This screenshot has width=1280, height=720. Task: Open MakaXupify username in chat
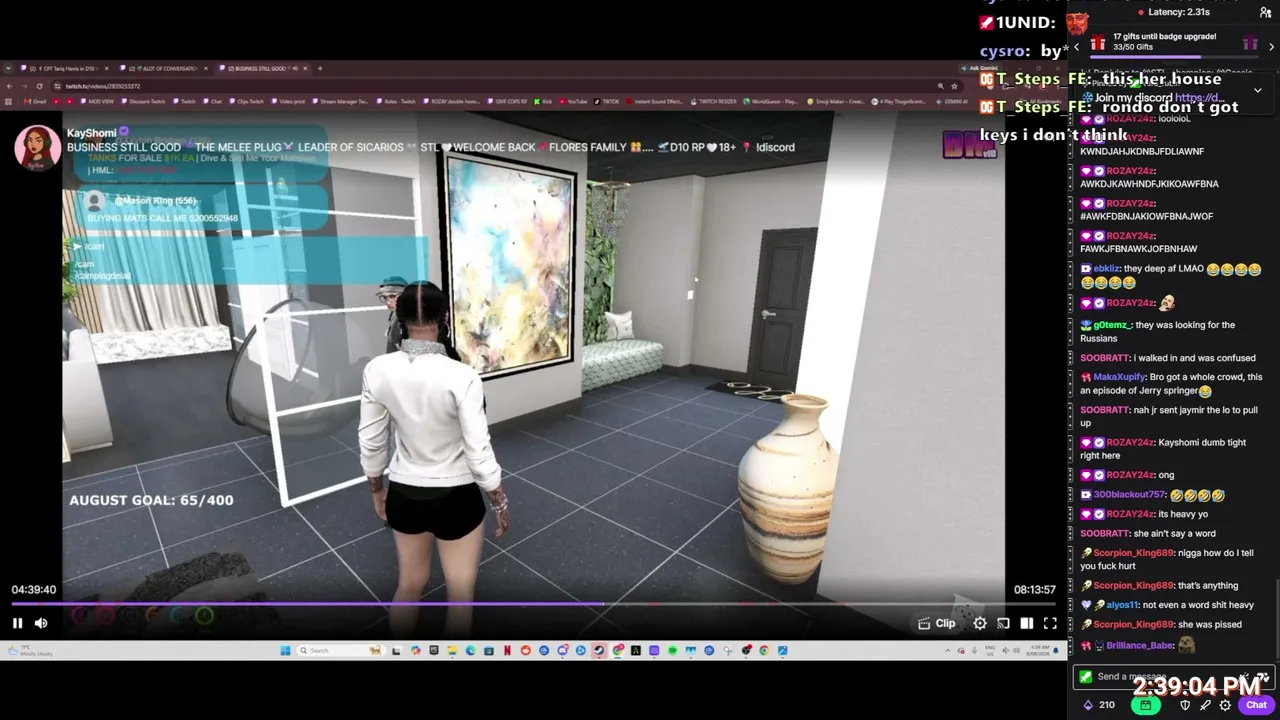pos(1119,377)
